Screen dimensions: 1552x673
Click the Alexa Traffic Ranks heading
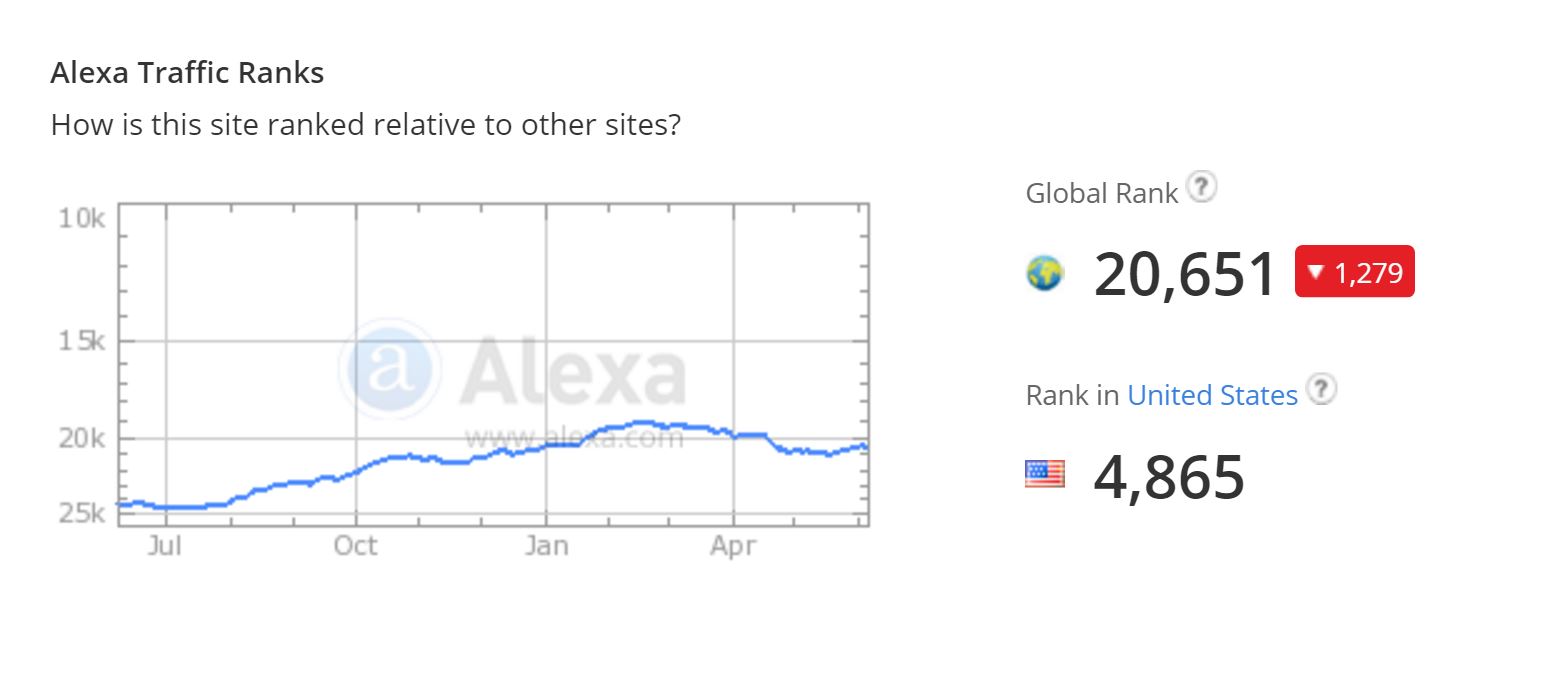tap(187, 73)
